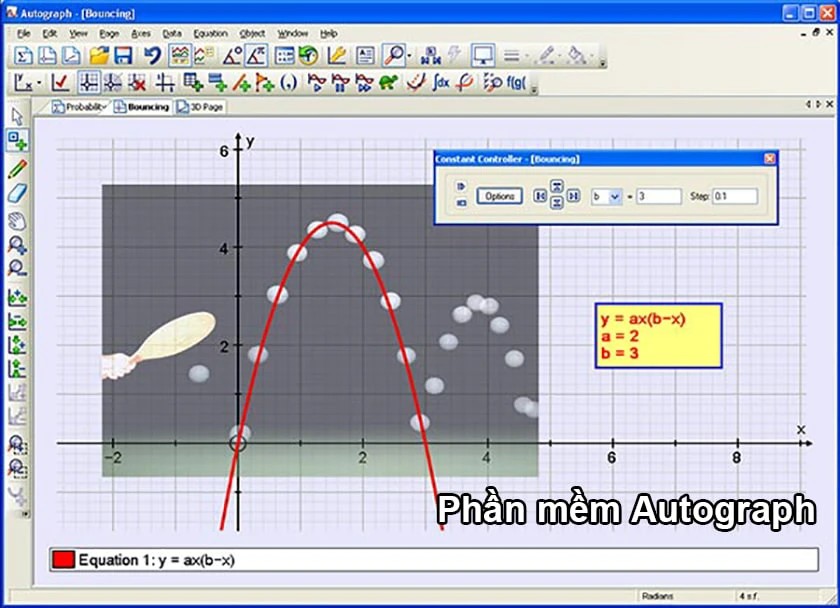Viewport: 840px width, 608px height.
Task: Open the text box editor icon
Action: [x=365, y=56]
